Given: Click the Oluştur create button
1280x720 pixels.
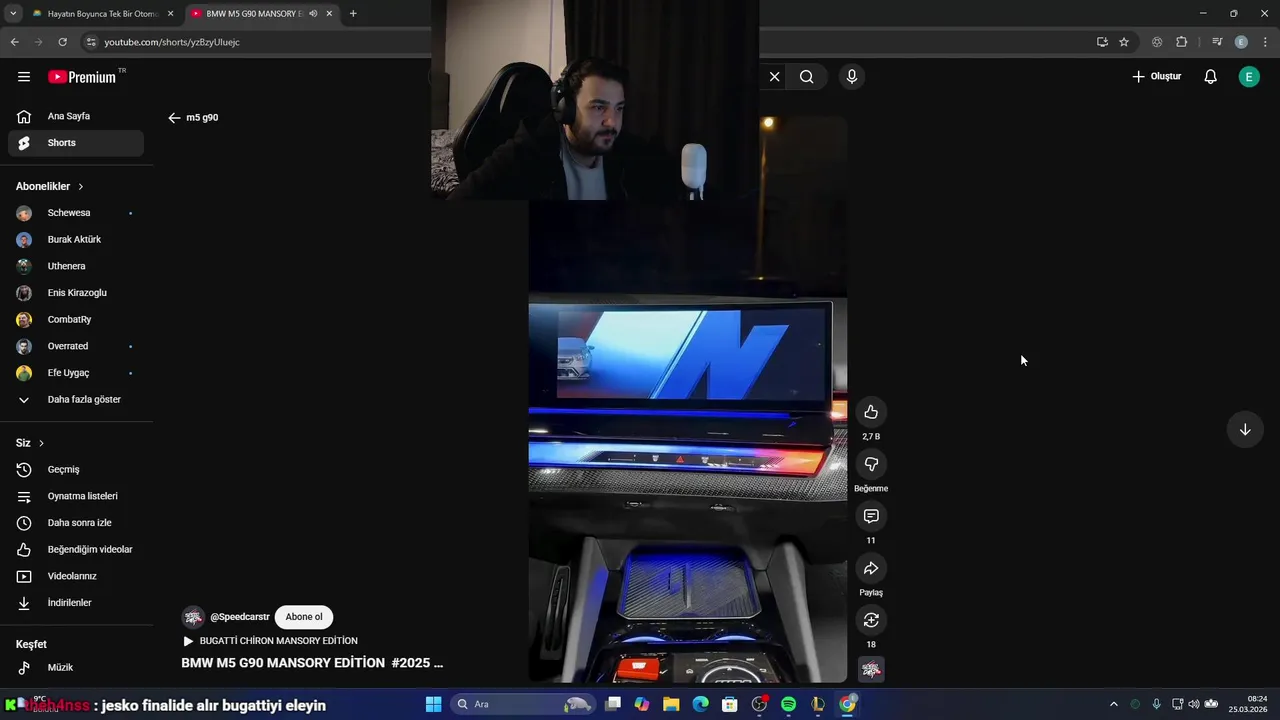Looking at the screenshot, I should (1157, 77).
